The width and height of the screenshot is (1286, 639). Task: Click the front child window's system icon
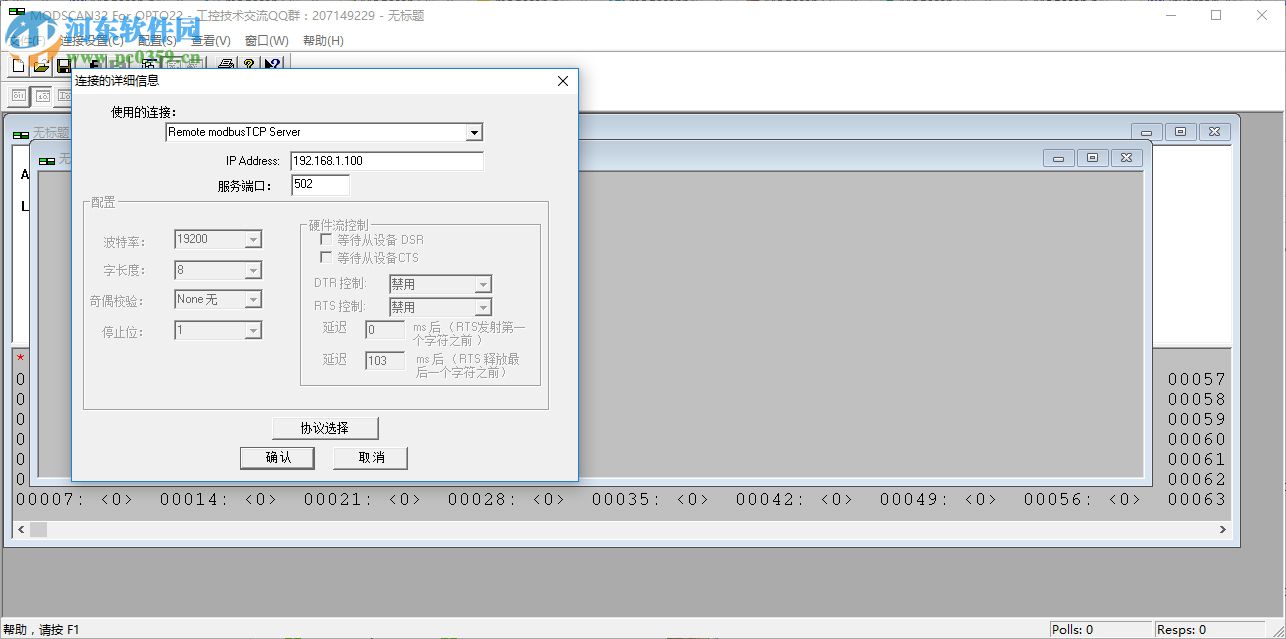46,159
